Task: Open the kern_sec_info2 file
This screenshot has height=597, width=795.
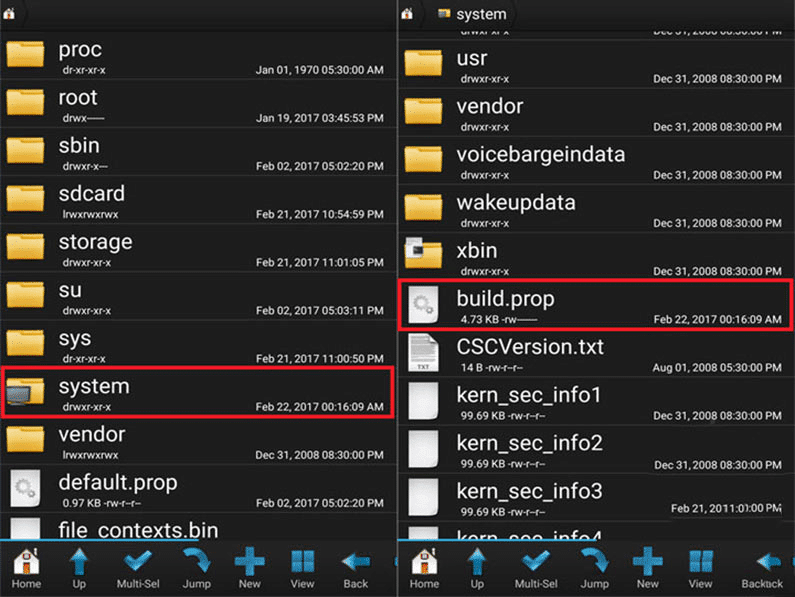Action: click(596, 450)
